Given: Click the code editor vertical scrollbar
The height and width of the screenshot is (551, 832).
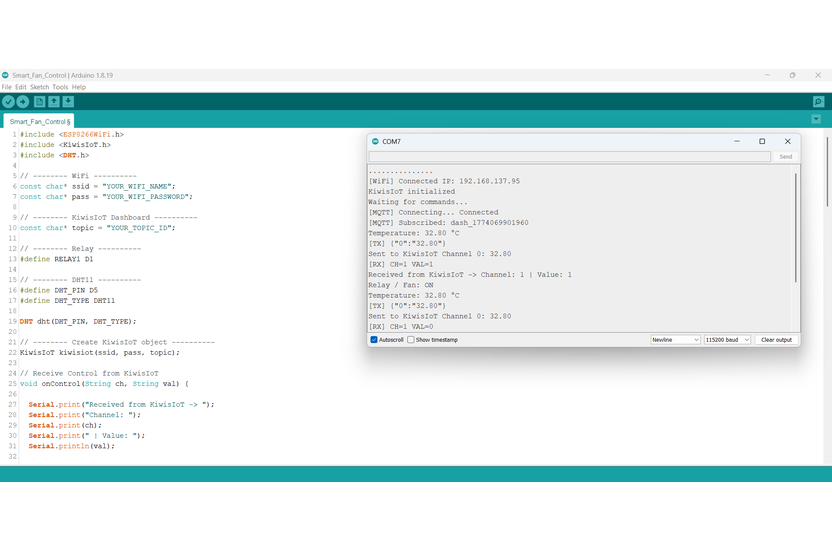Looking at the screenshot, I should pos(827,171).
